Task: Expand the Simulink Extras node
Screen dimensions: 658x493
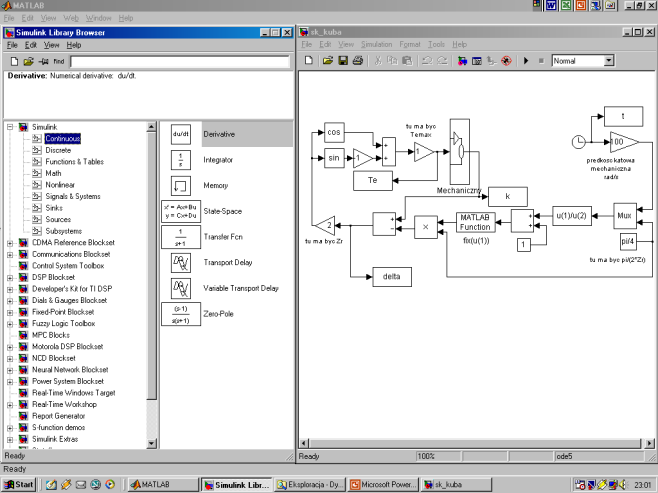Action: tap(10, 440)
